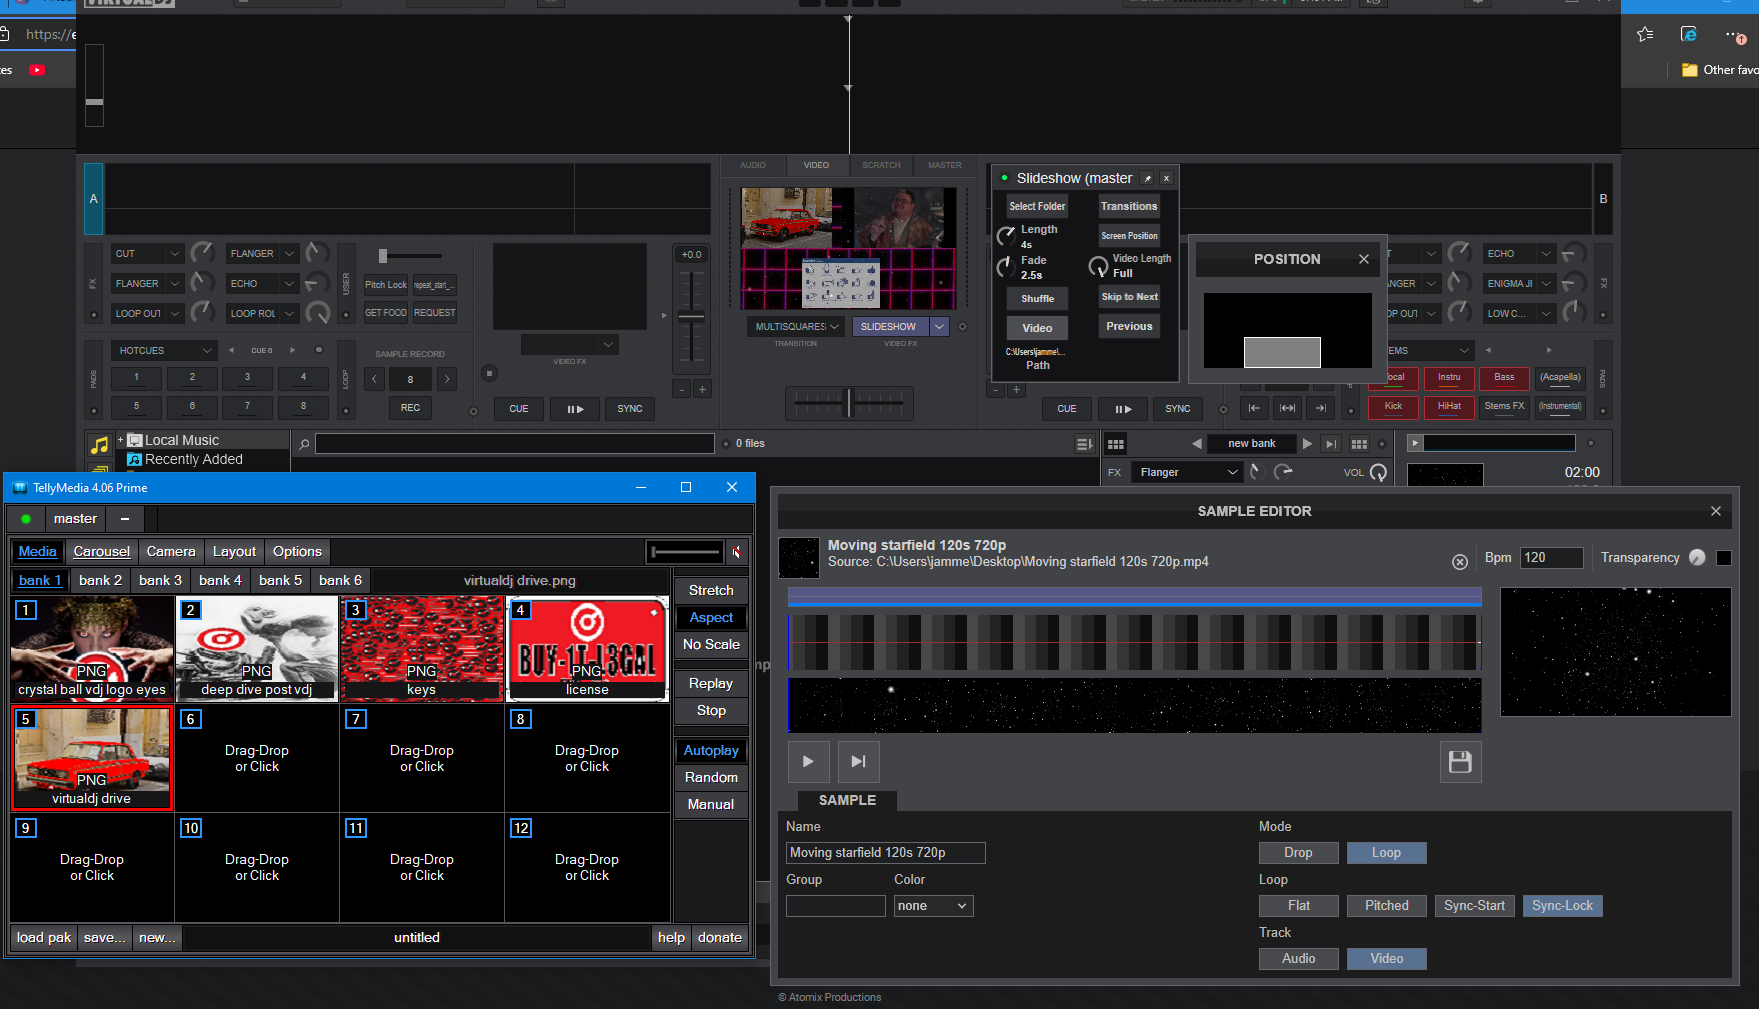Image resolution: width=1759 pixels, height=1009 pixels.
Task: Open the HOTCUES pads dropdown
Action: (164, 351)
